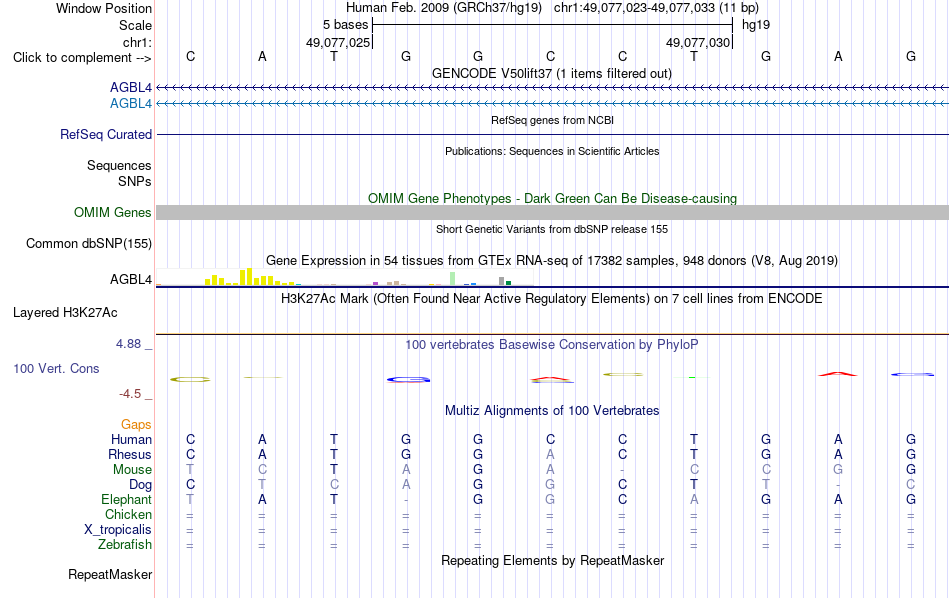Select the 'Dog' alignment row label
This screenshot has width=950, height=598.
[140, 485]
